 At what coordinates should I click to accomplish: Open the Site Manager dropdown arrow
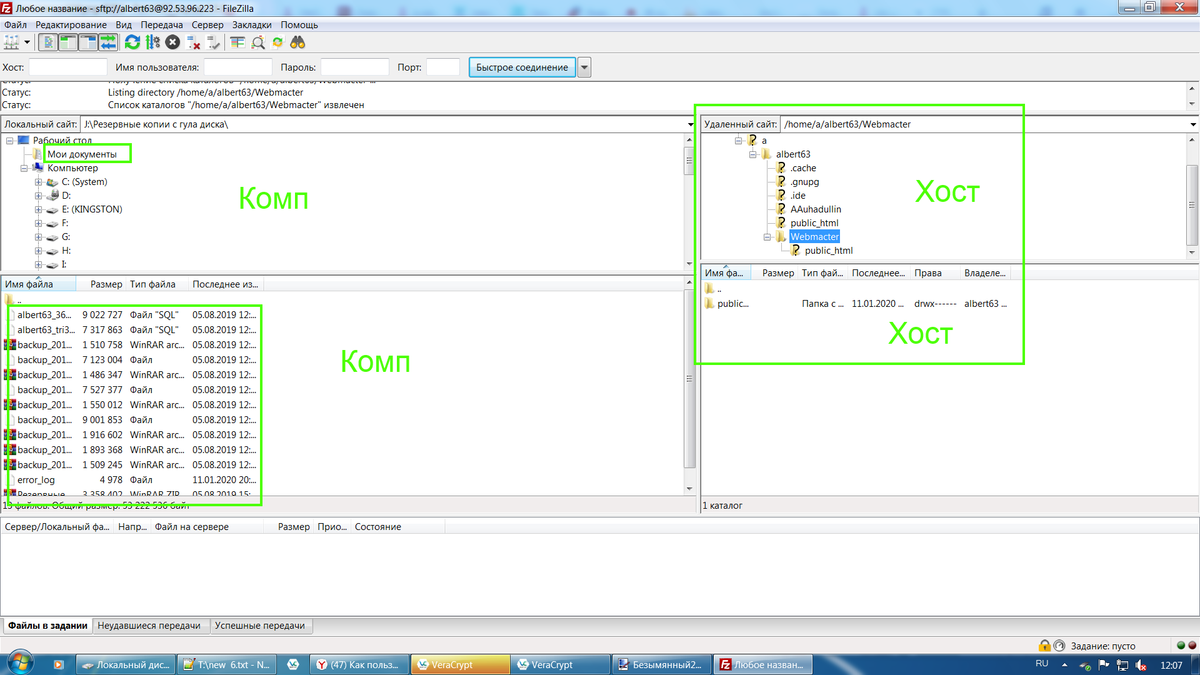27,42
